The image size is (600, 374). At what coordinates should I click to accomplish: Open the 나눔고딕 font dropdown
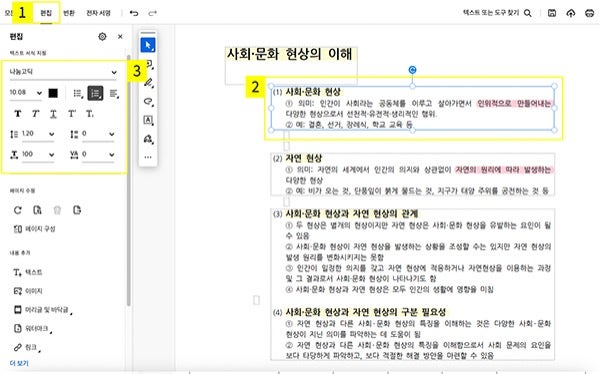click(x=63, y=72)
